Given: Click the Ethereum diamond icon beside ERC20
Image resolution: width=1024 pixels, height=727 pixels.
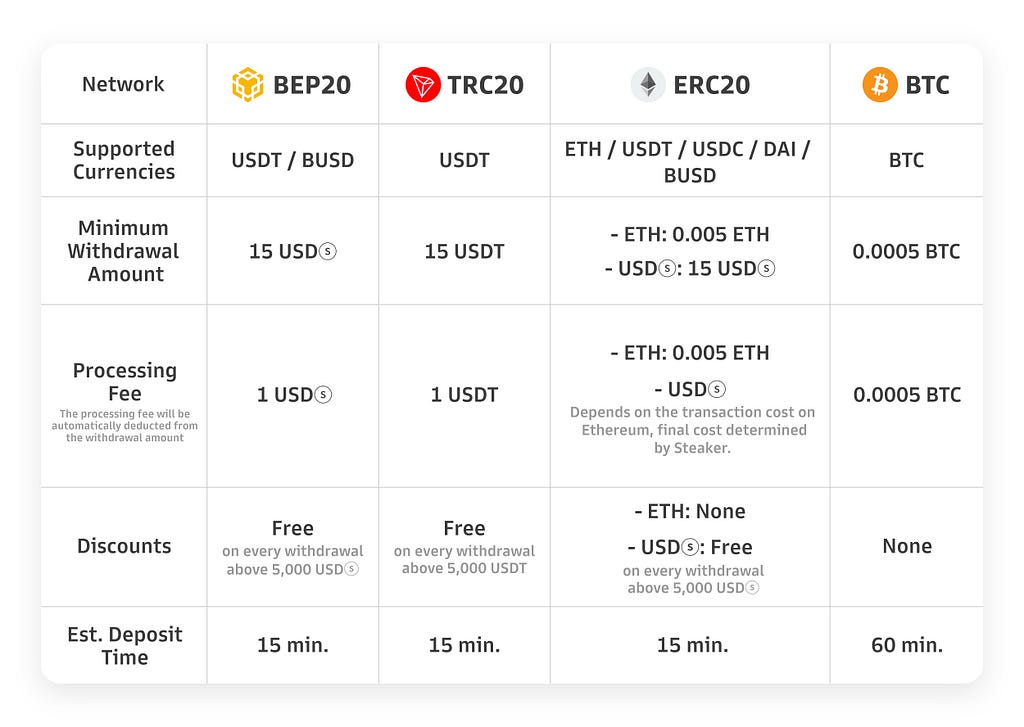Looking at the screenshot, I should pyautogui.click(x=648, y=85).
